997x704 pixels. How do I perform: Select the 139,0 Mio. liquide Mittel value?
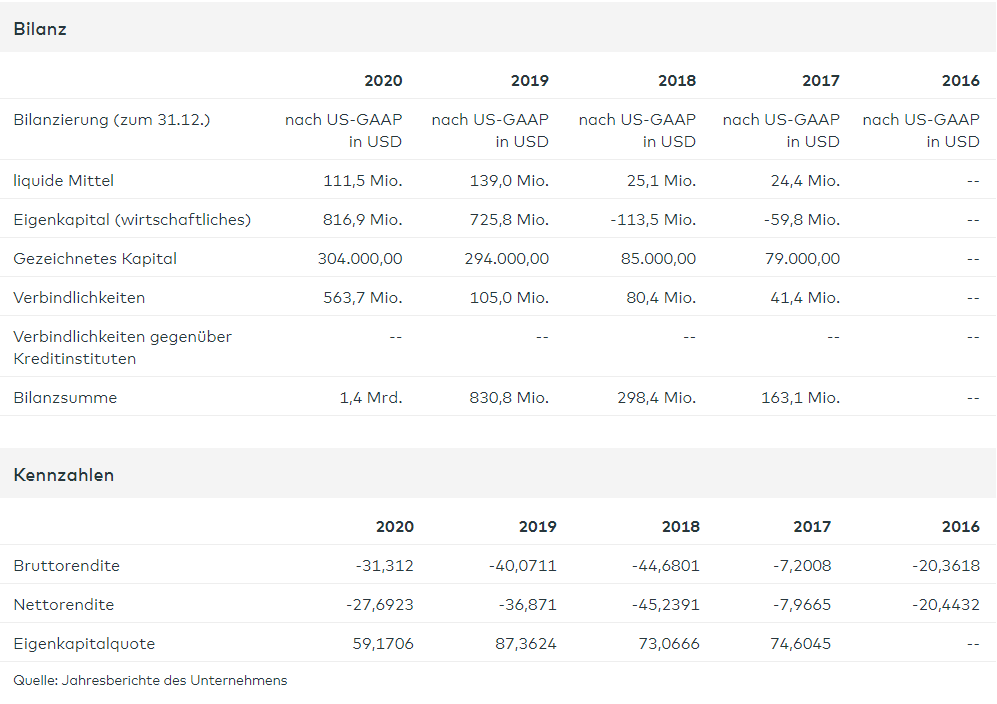509,181
